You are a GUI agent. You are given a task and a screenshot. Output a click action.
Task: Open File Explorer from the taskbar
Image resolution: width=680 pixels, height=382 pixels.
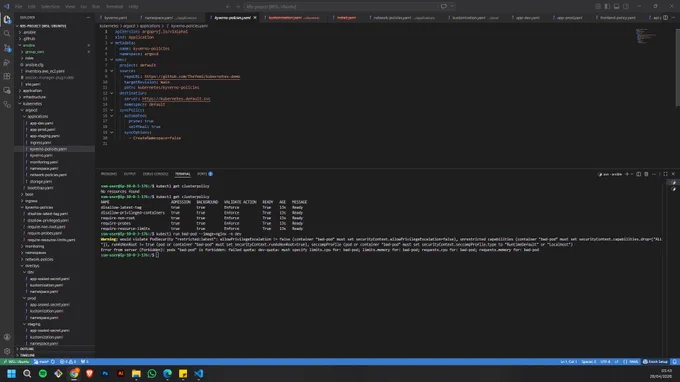(x=136, y=374)
